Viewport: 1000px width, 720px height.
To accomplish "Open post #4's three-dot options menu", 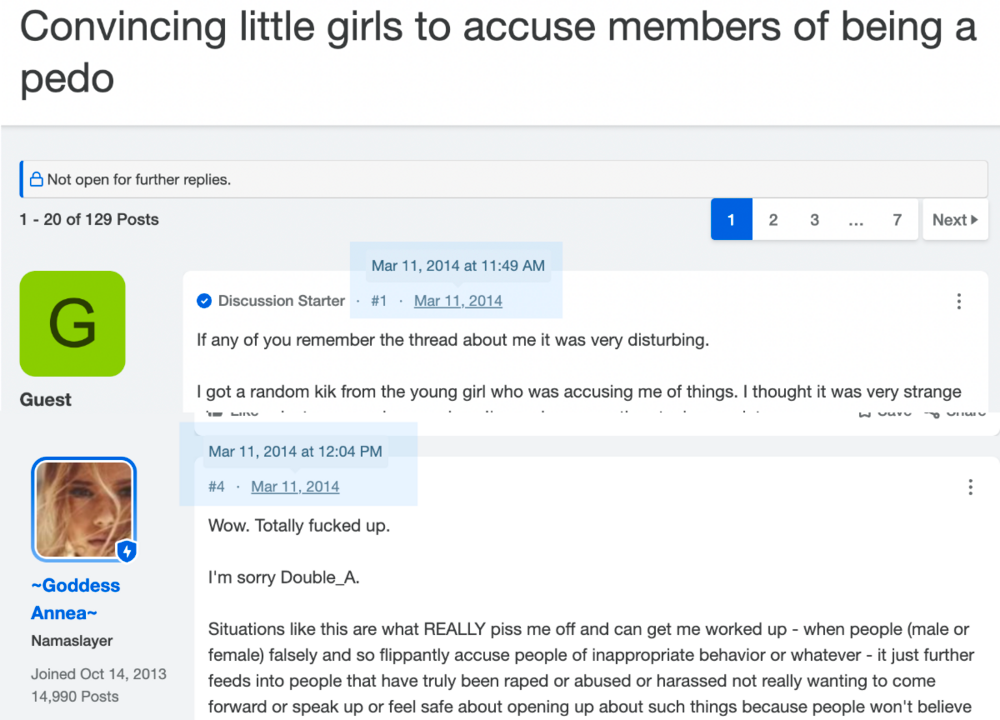I will pos(970,487).
